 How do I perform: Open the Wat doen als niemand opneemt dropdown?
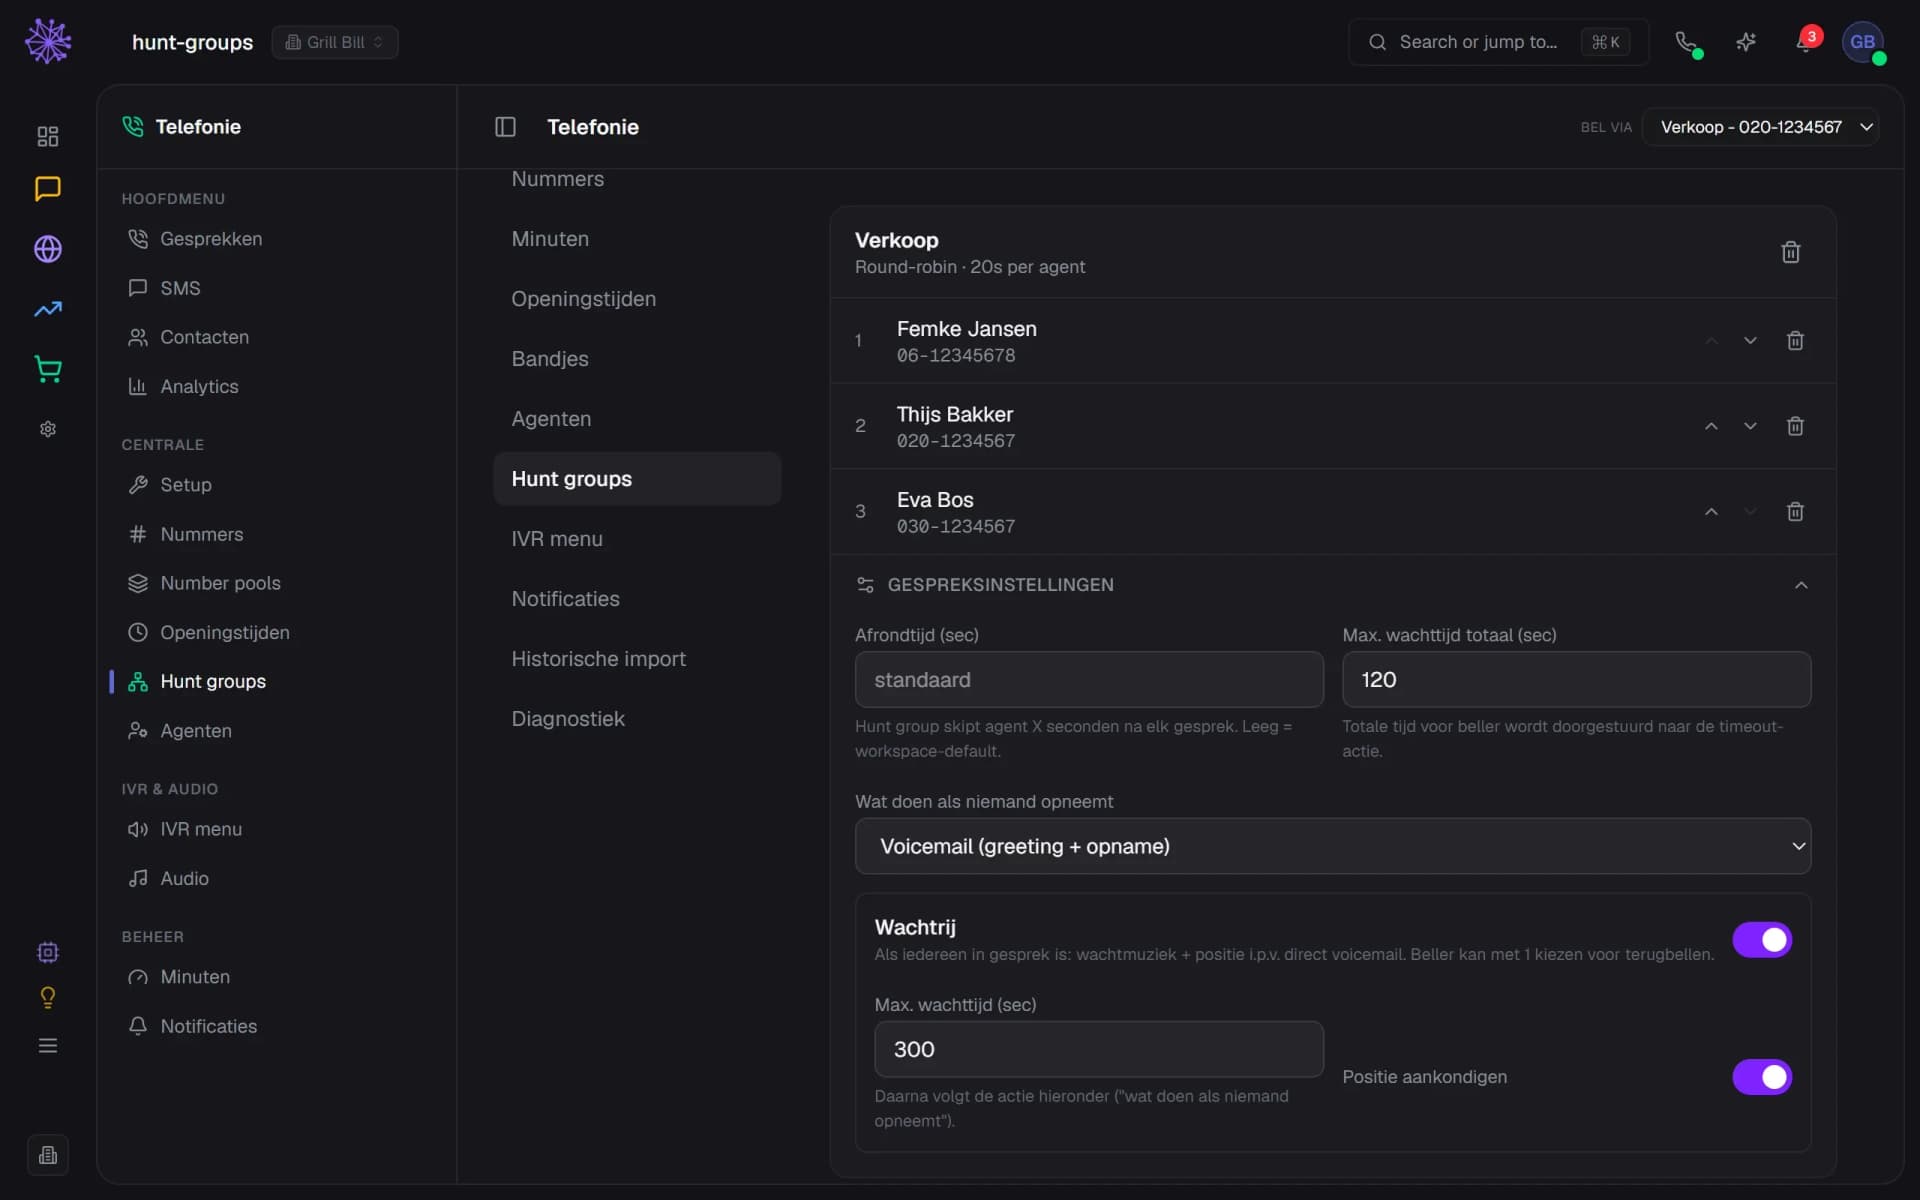pyautogui.click(x=1332, y=846)
